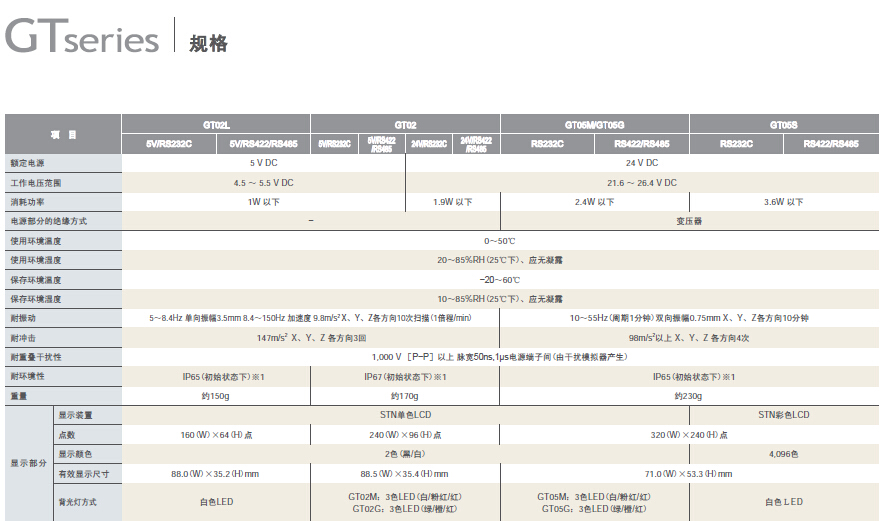This screenshot has width=885, height=521.
Task: Click the GT02L column header
Action: 216,125
